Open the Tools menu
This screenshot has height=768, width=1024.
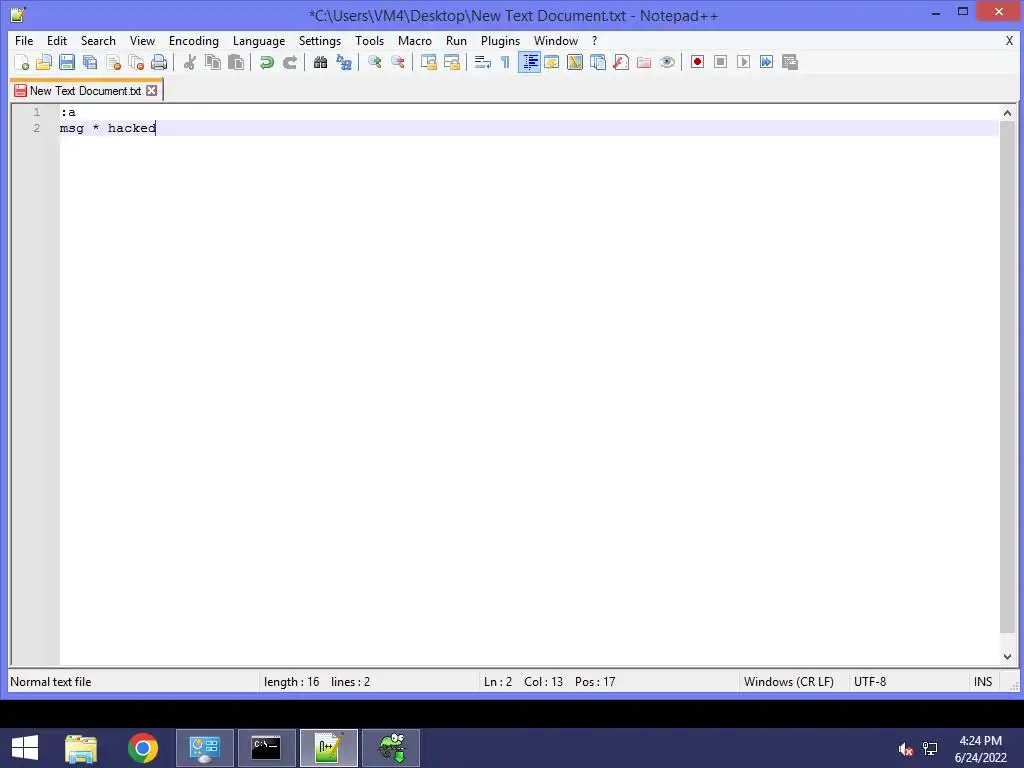pyautogui.click(x=370, y=40)
